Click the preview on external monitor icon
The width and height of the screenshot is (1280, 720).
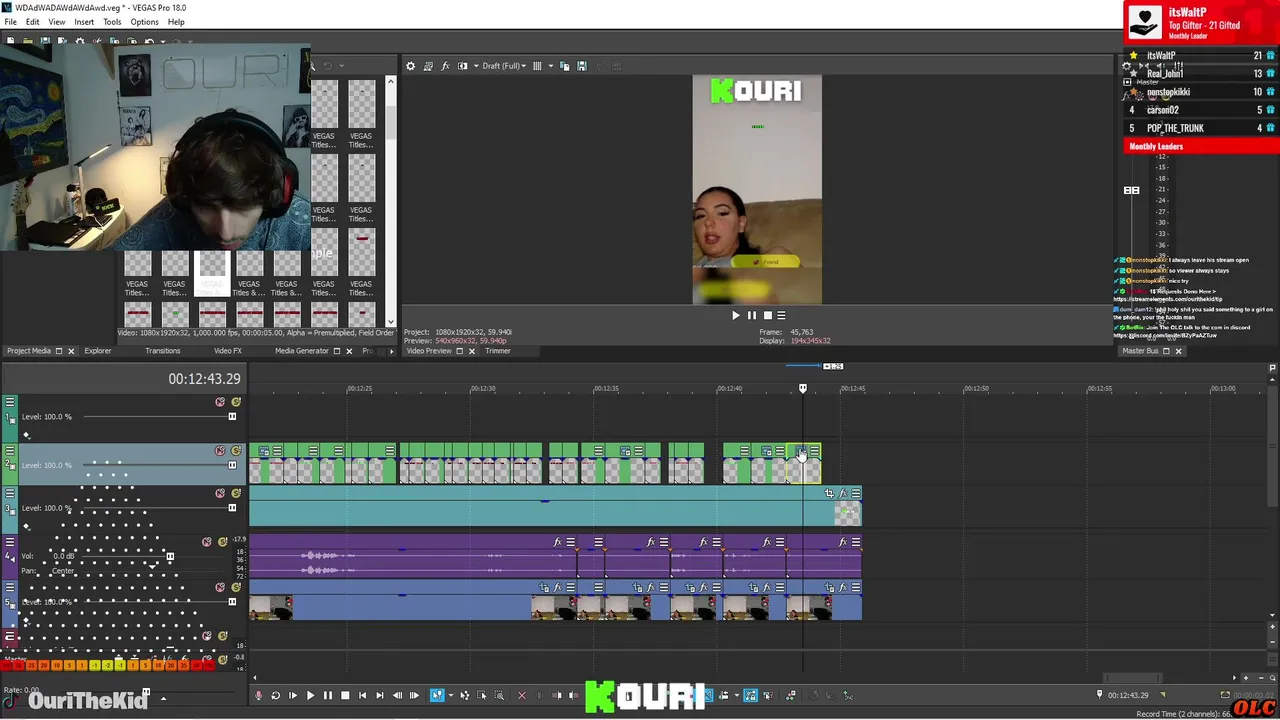pyautogui.click(x=428, y=66)
